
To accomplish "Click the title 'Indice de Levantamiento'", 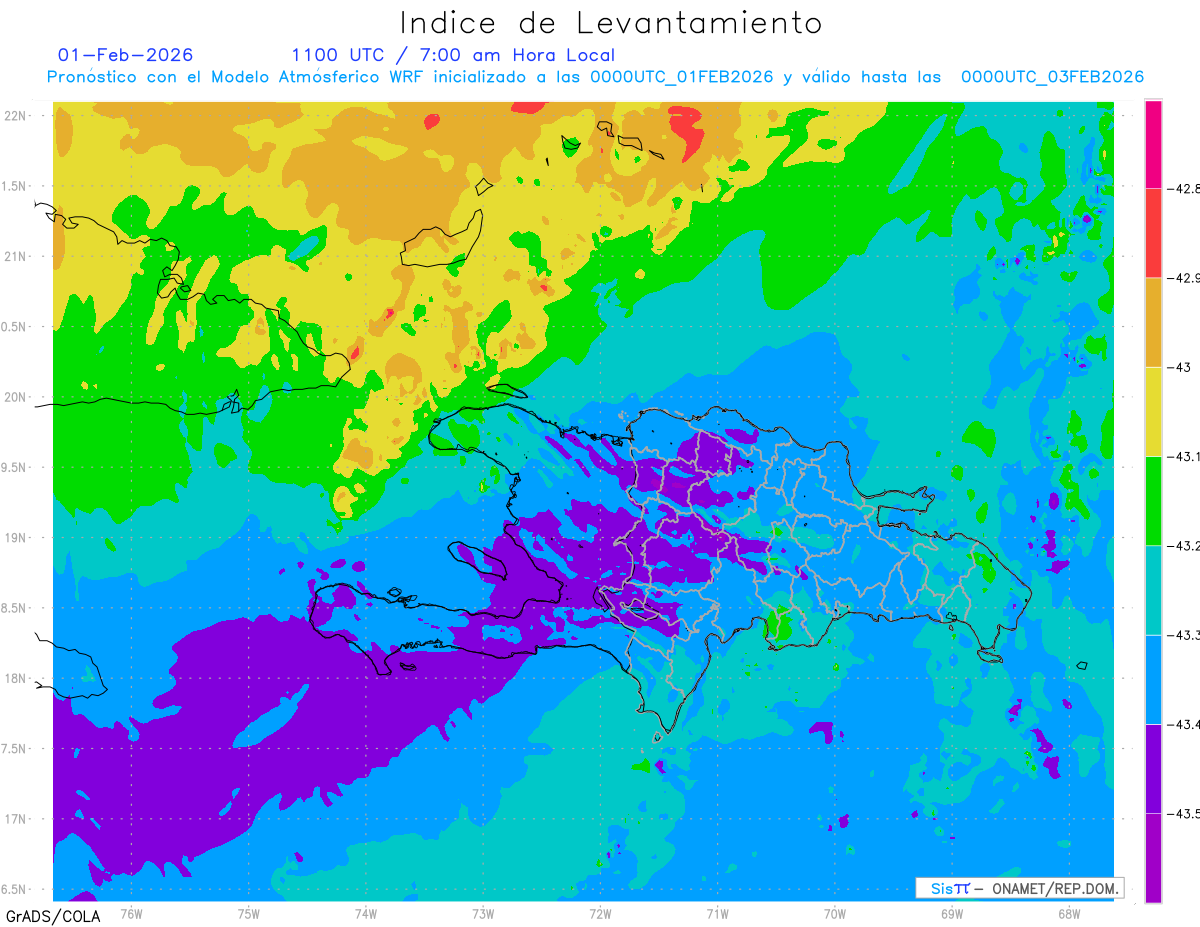I will [611, 22].
